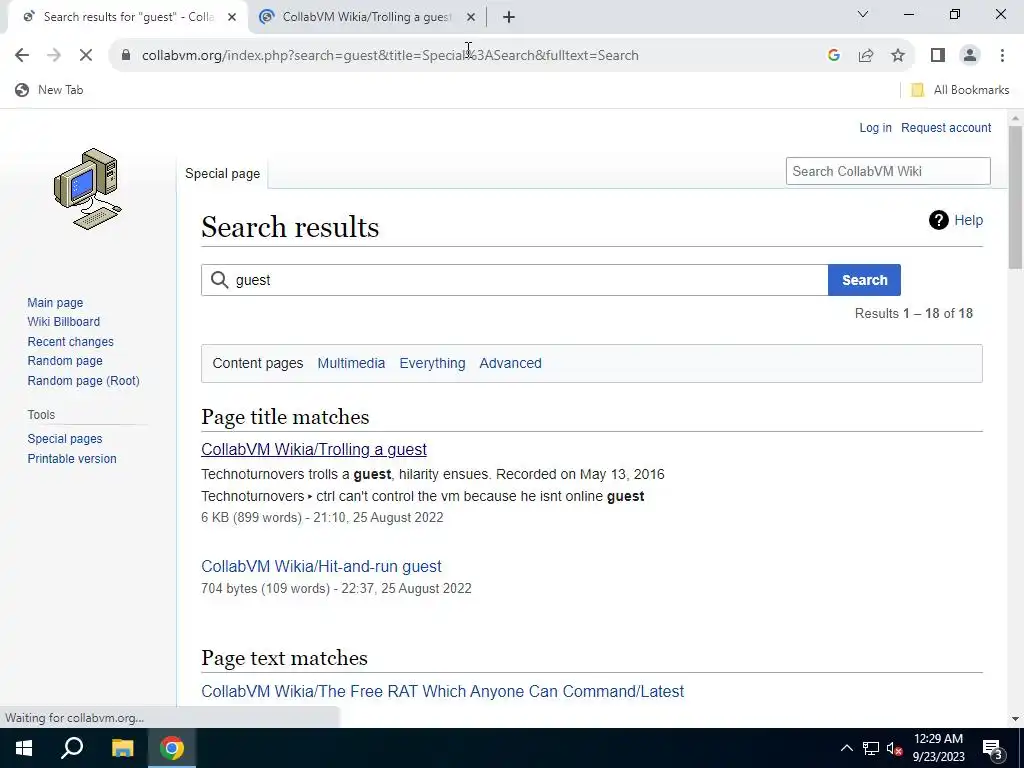Show hidden system tray icons
The height and width of the screenshot is (768, 1024).
click(846, 748)
